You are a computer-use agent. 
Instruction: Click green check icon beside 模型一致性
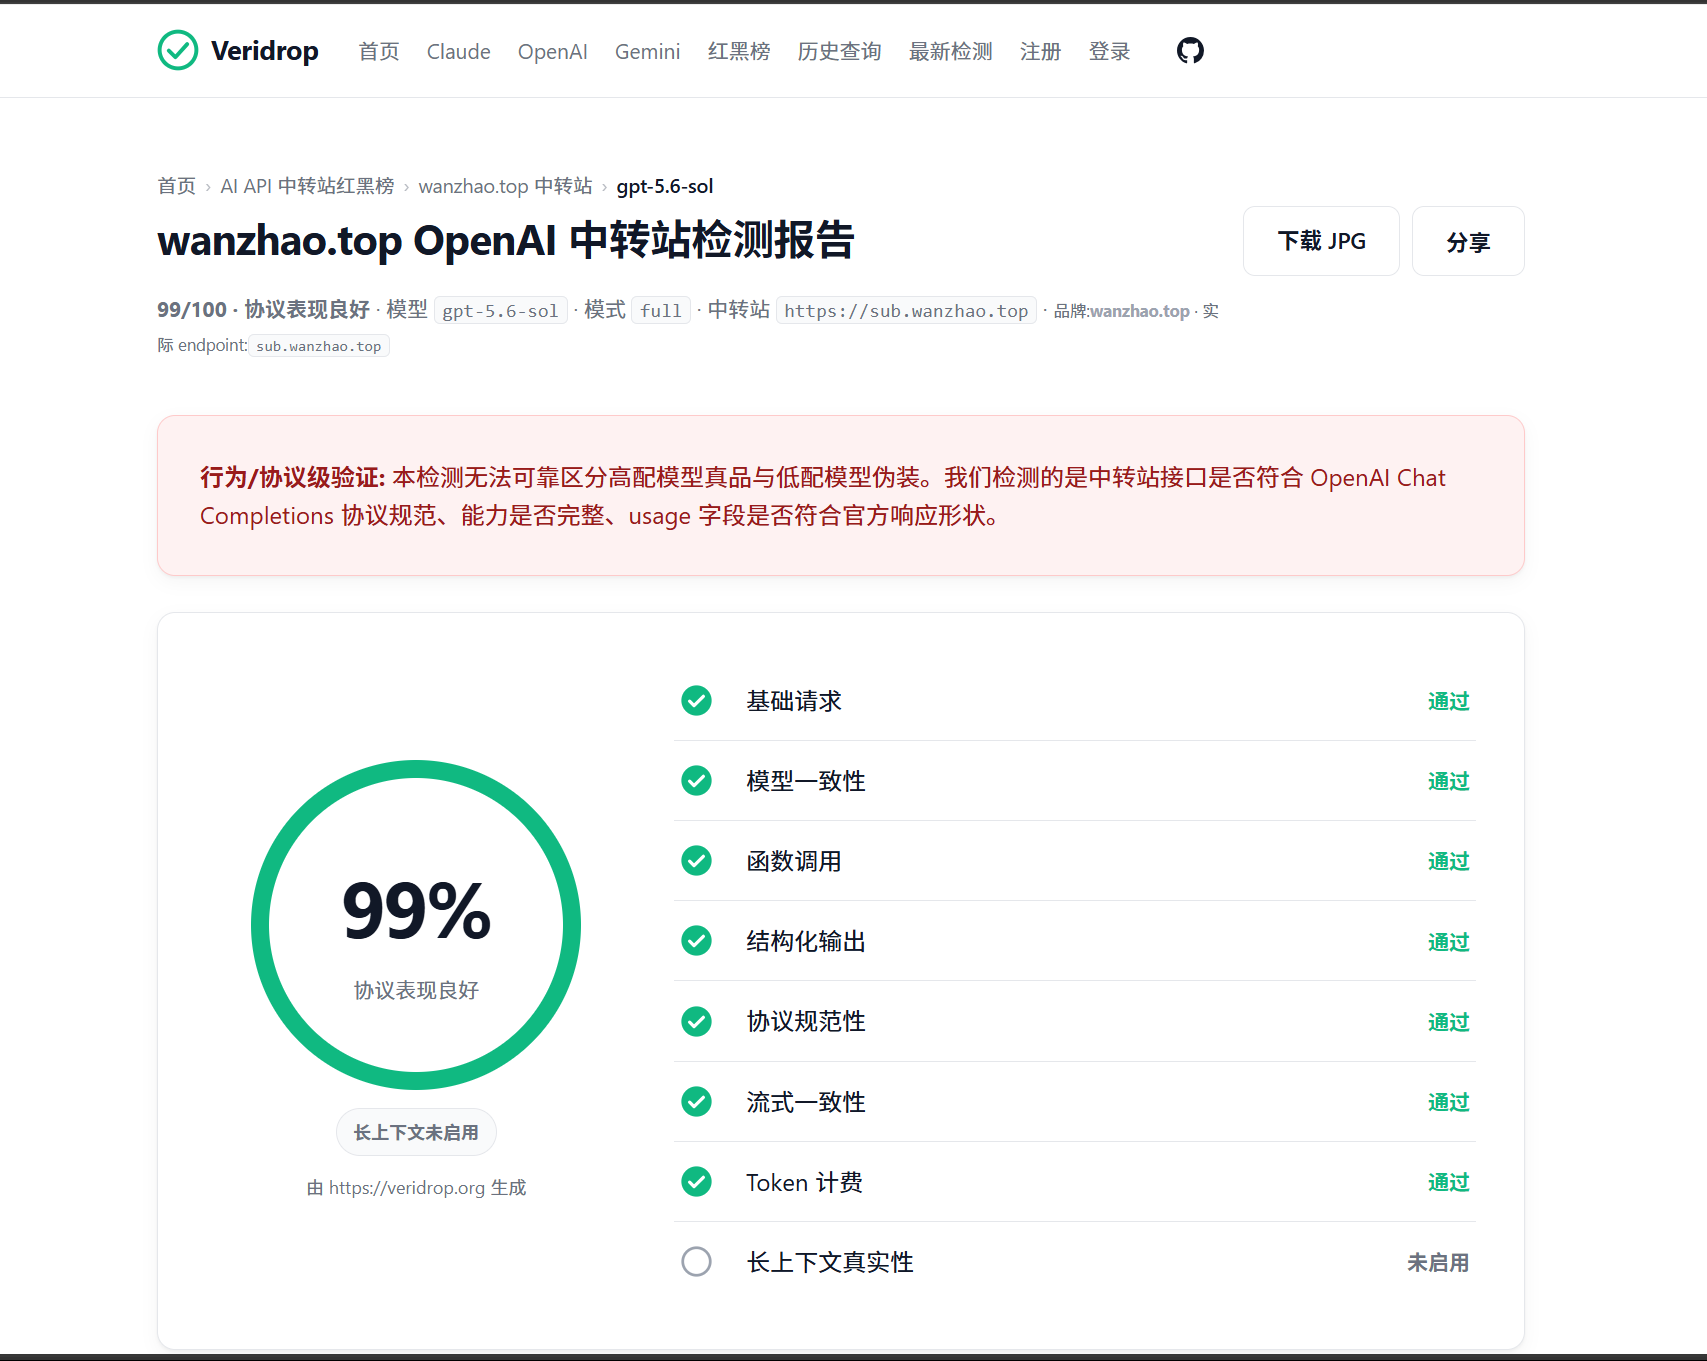coord(696,781)
